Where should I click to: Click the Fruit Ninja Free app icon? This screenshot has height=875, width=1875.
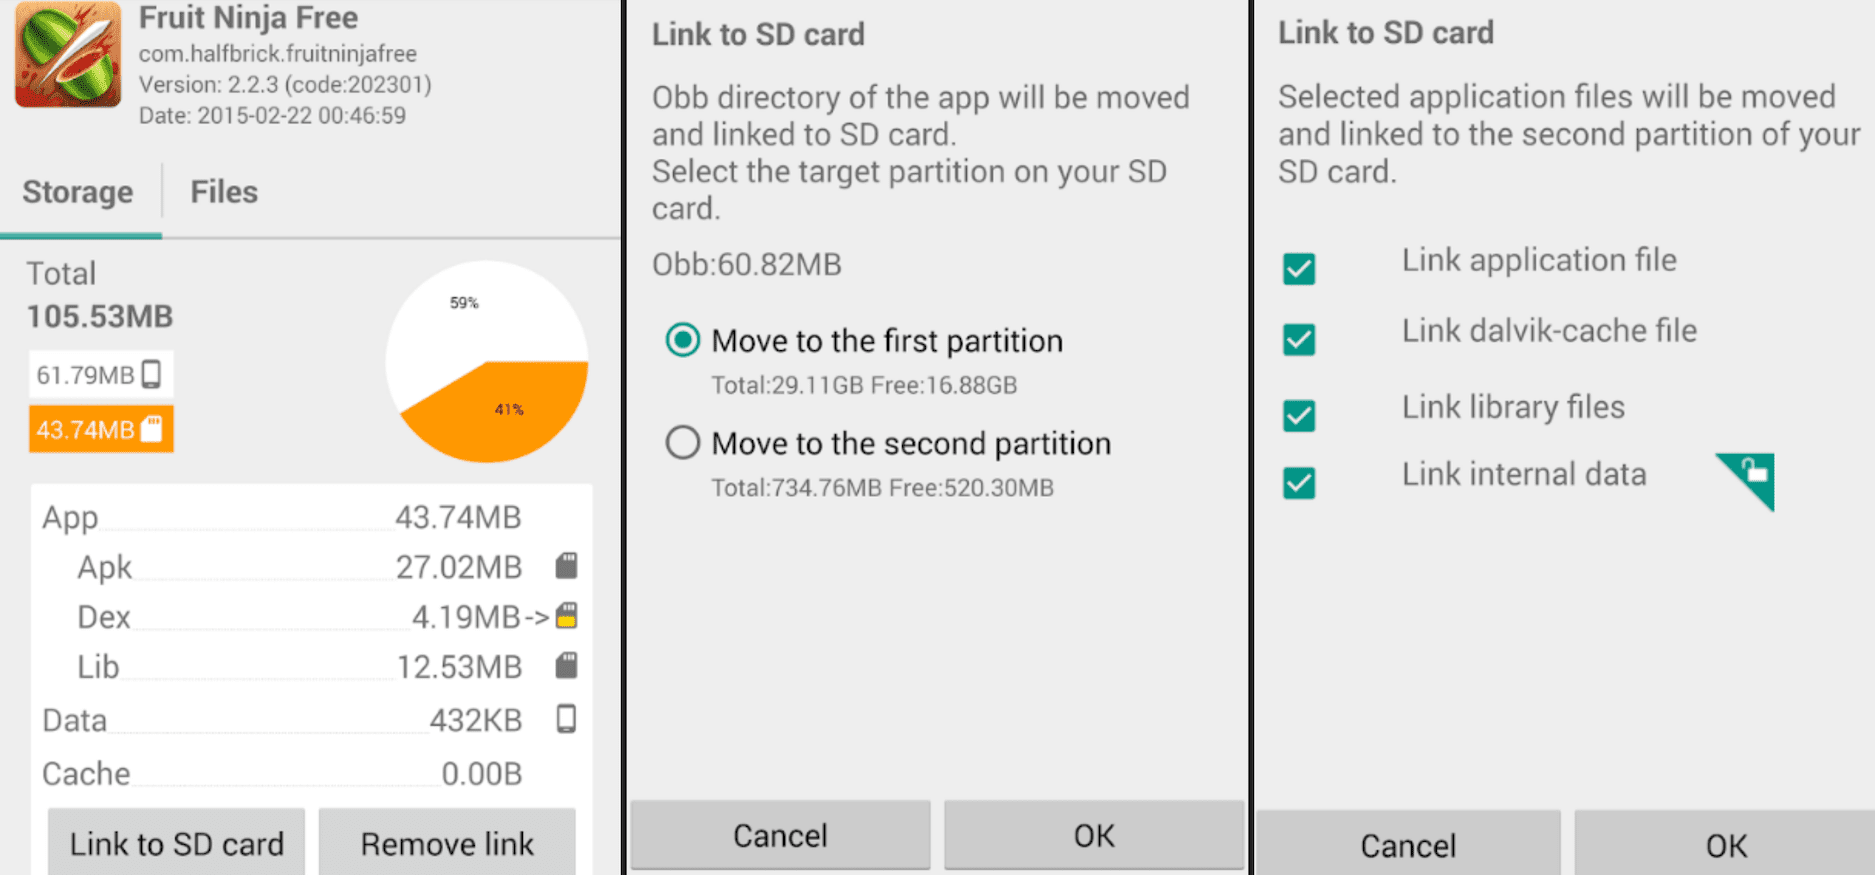coord(68,54)
